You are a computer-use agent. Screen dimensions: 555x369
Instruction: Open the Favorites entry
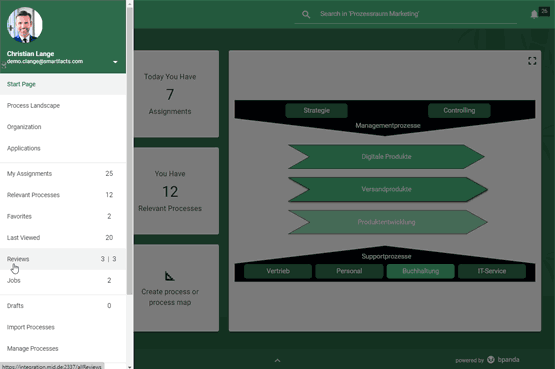pos(63,216)
